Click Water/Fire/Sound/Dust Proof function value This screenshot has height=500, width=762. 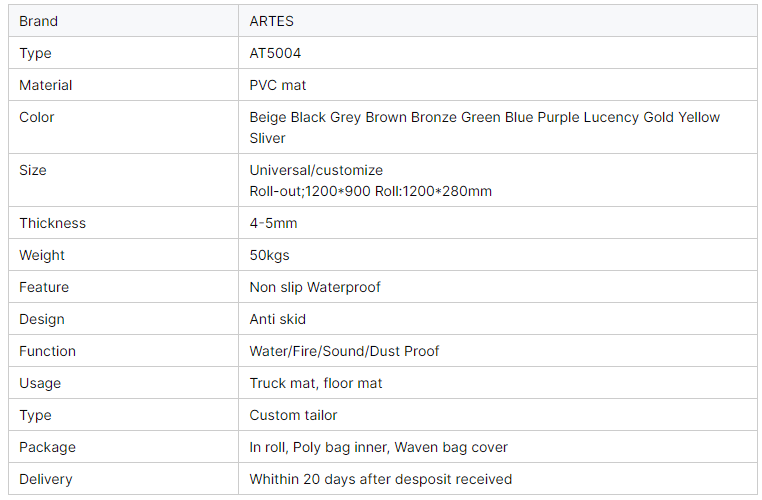pos(344,351)
